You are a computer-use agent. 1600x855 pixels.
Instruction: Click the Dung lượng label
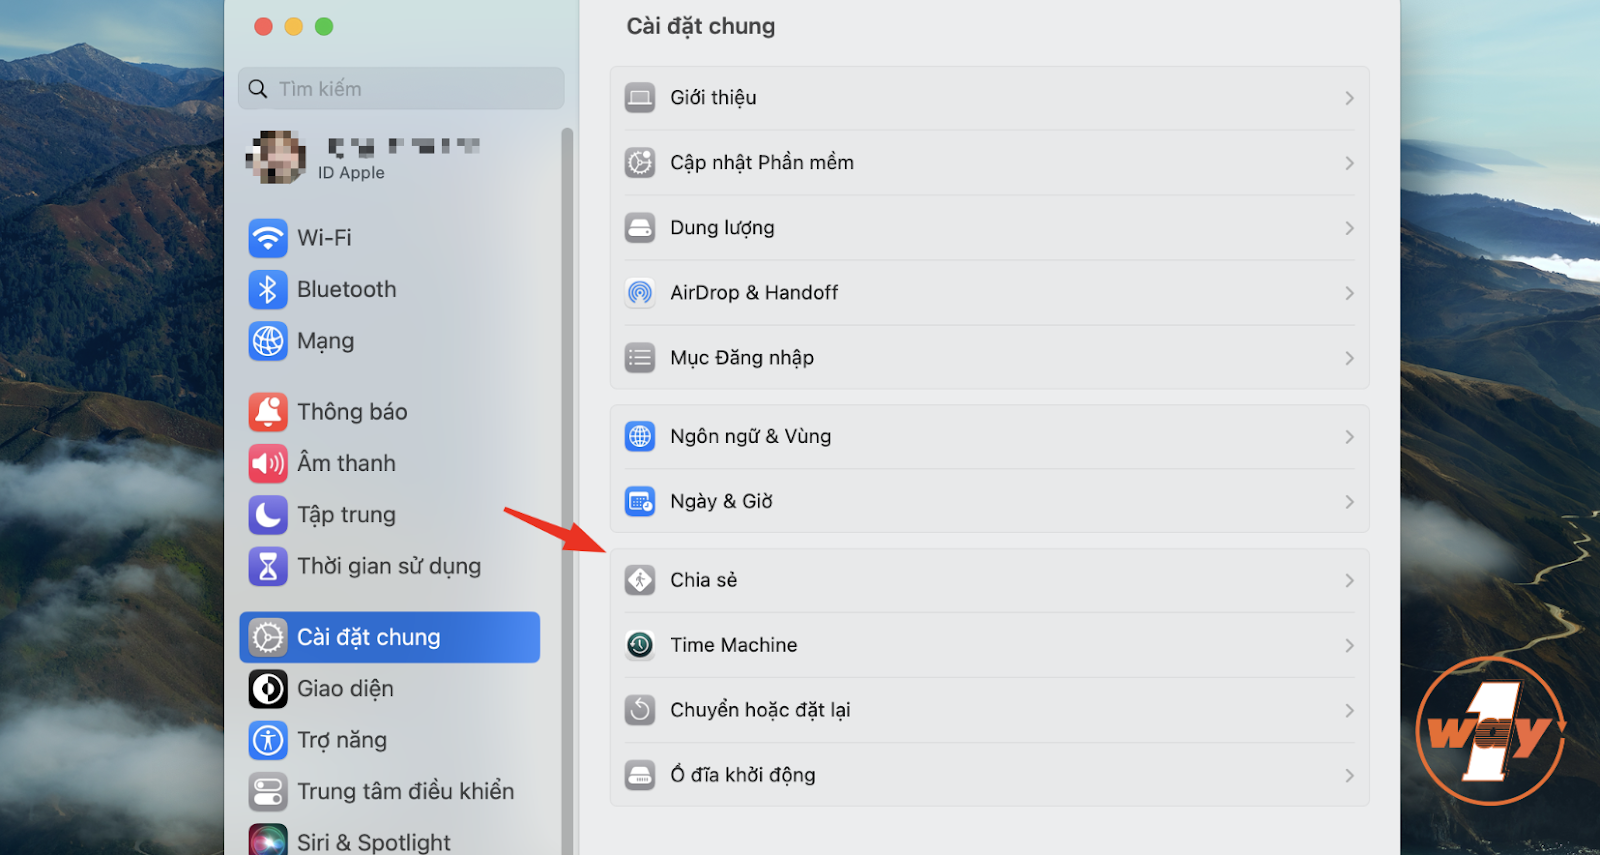722,228
